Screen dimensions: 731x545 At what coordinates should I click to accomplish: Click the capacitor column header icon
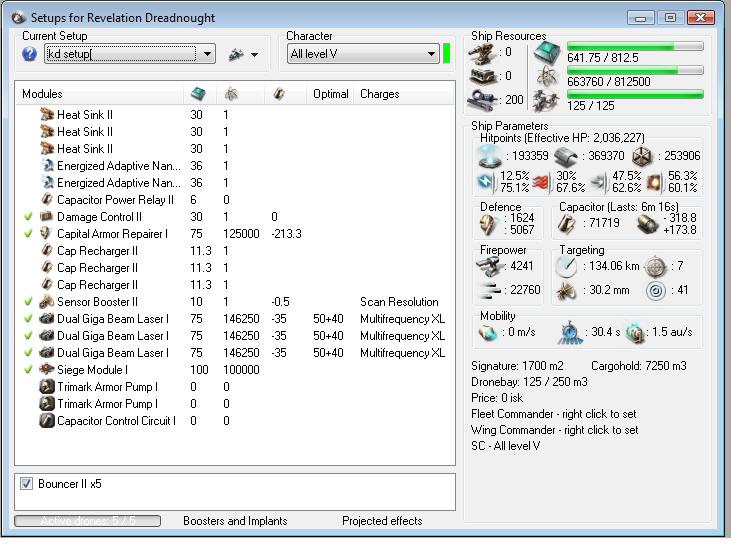click(x=279, y=94)
